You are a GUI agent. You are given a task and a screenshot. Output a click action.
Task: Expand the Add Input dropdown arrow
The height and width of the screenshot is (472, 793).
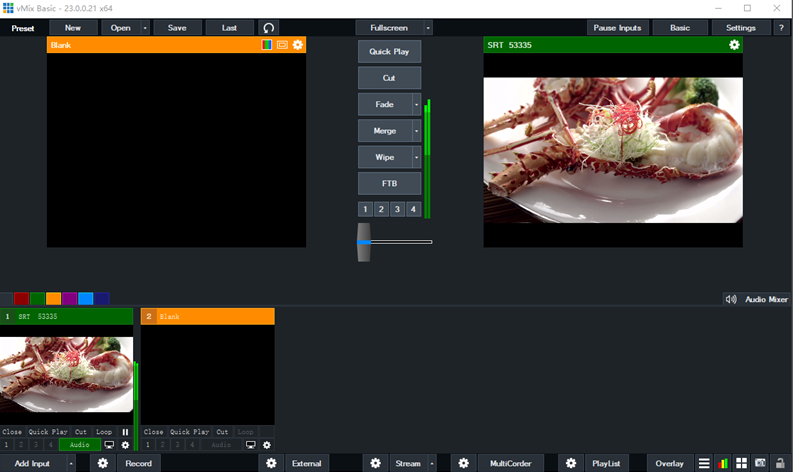[x=71, y=463]
